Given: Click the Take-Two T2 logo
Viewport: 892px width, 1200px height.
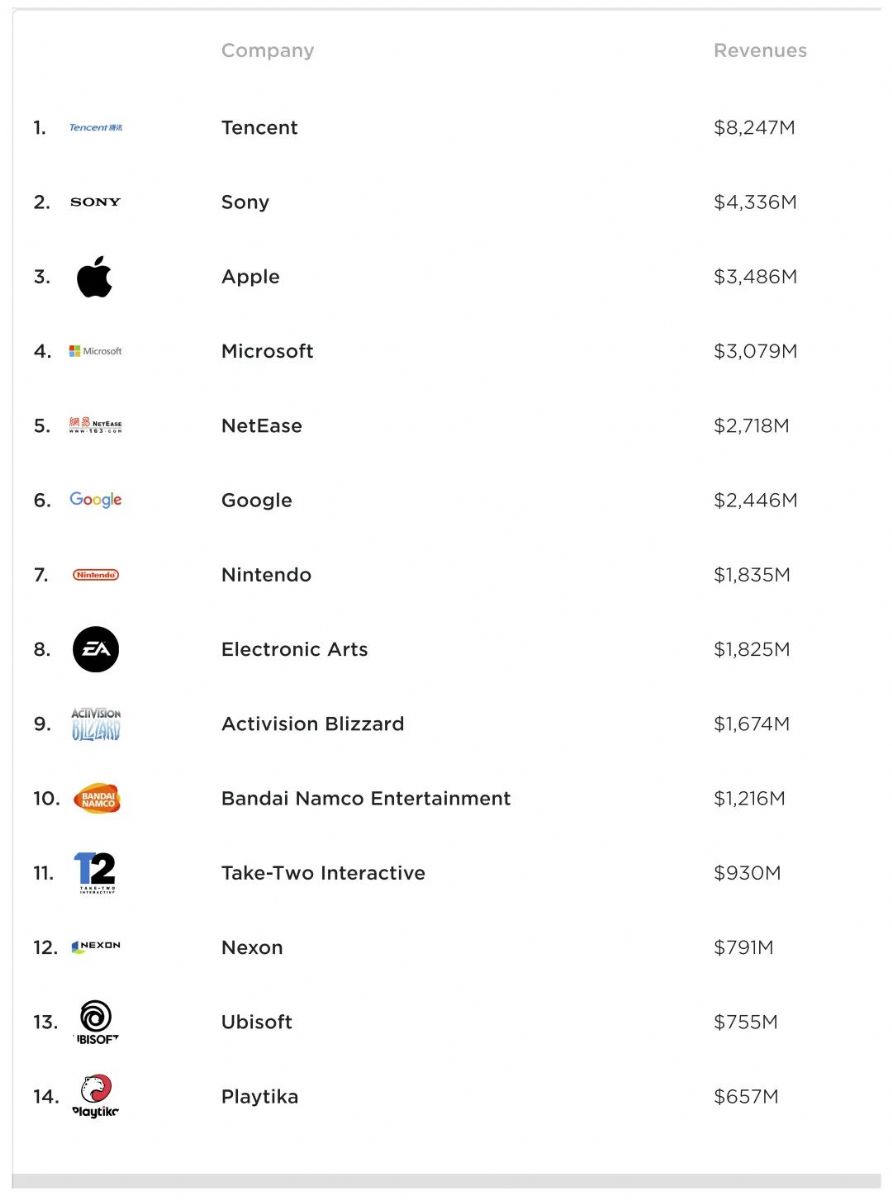Looking at the screenshot, I should point(96,873).
